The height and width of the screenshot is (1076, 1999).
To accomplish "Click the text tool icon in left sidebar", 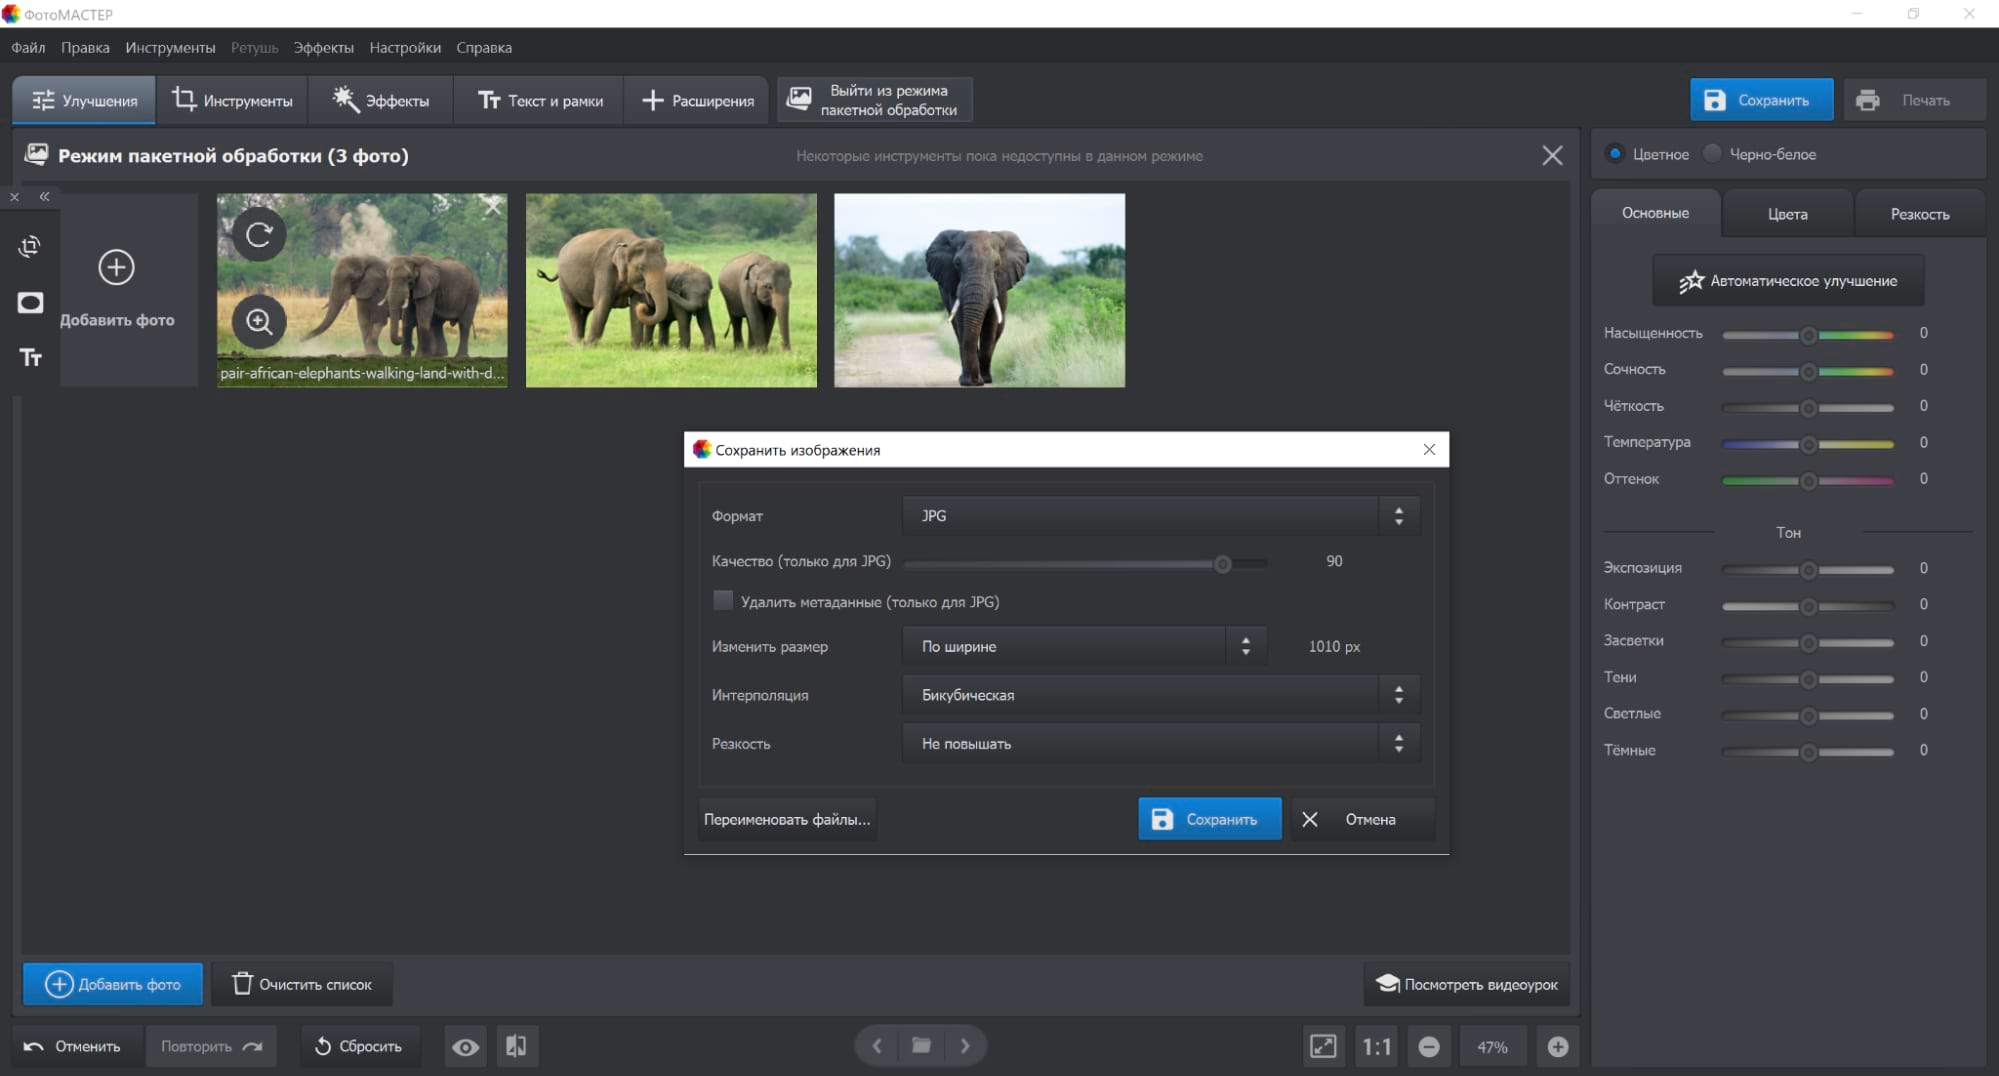I will tap(30, 358).
